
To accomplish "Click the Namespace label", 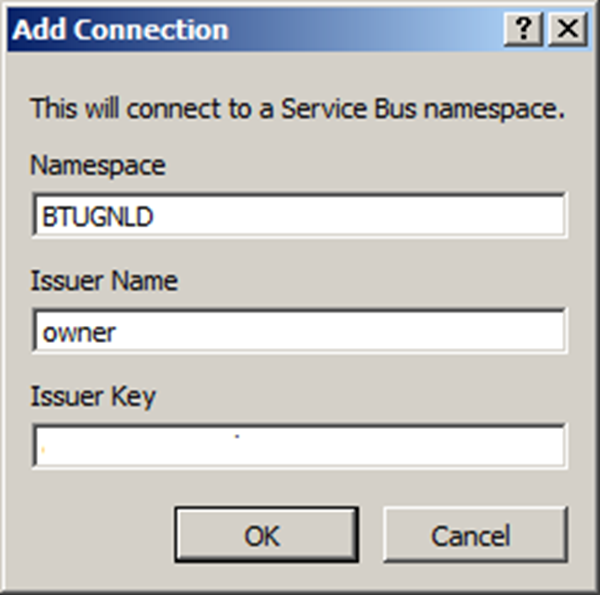I will [x=98, y=165].
